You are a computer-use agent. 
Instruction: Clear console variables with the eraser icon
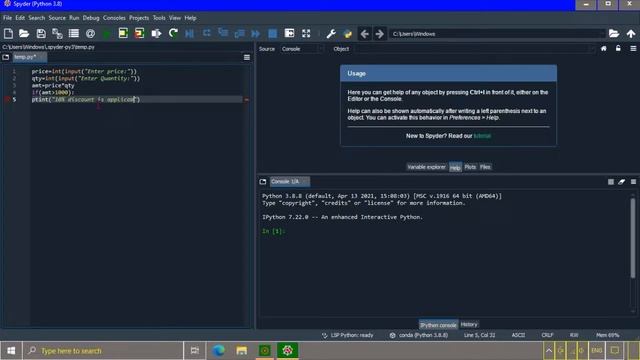[x=622, y=182]
